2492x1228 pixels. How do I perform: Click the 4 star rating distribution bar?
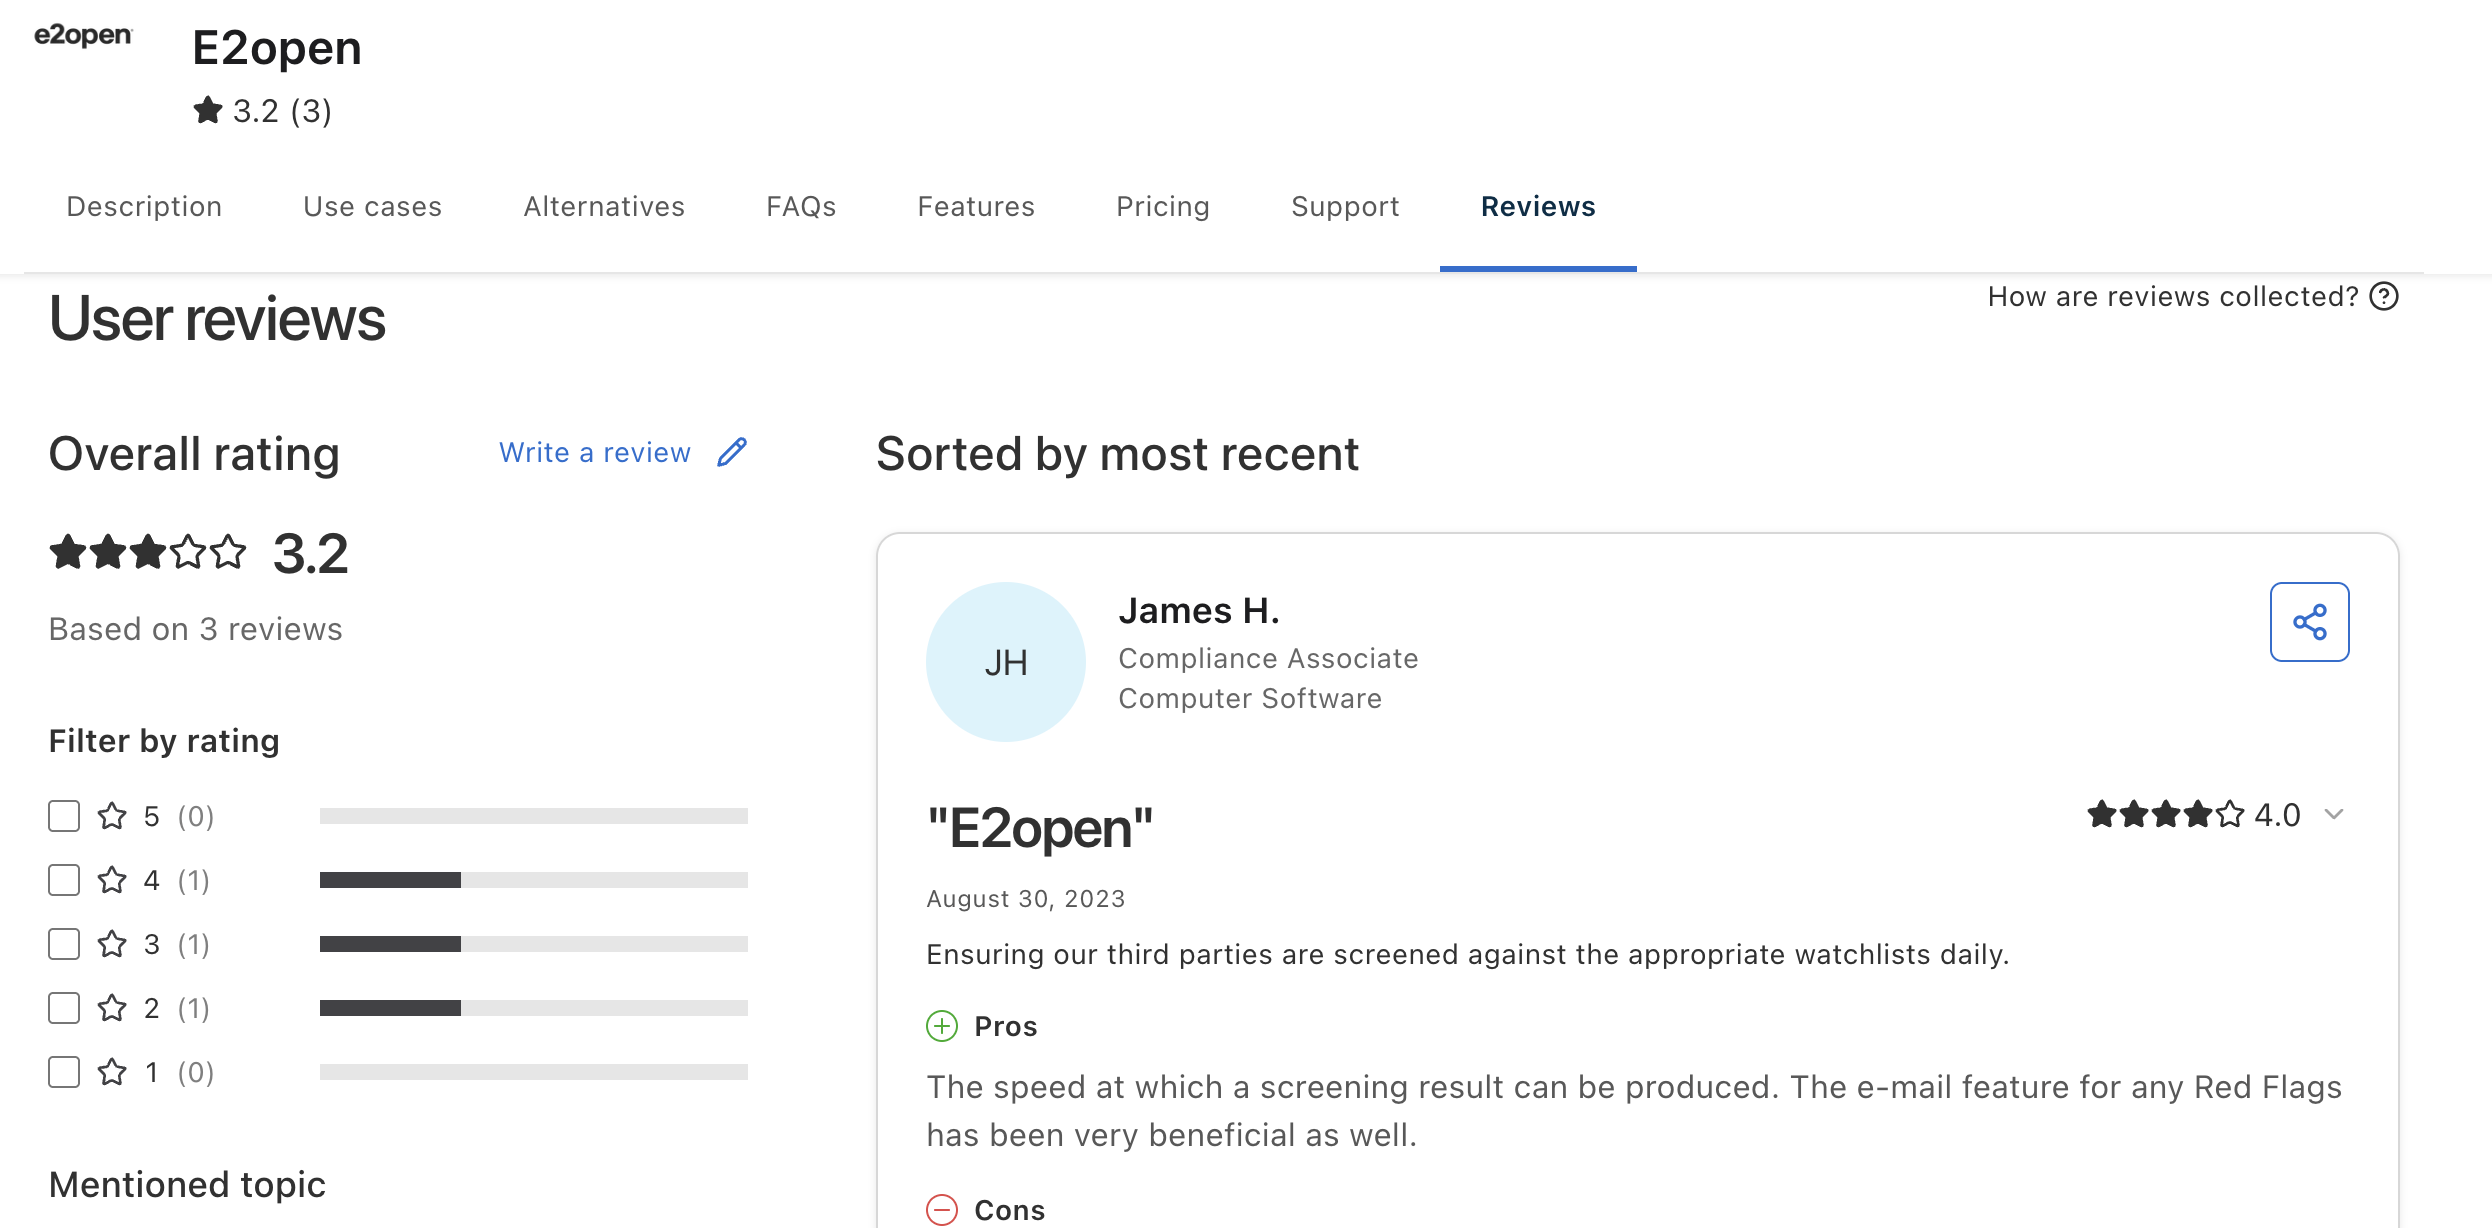tap(534, 880)
